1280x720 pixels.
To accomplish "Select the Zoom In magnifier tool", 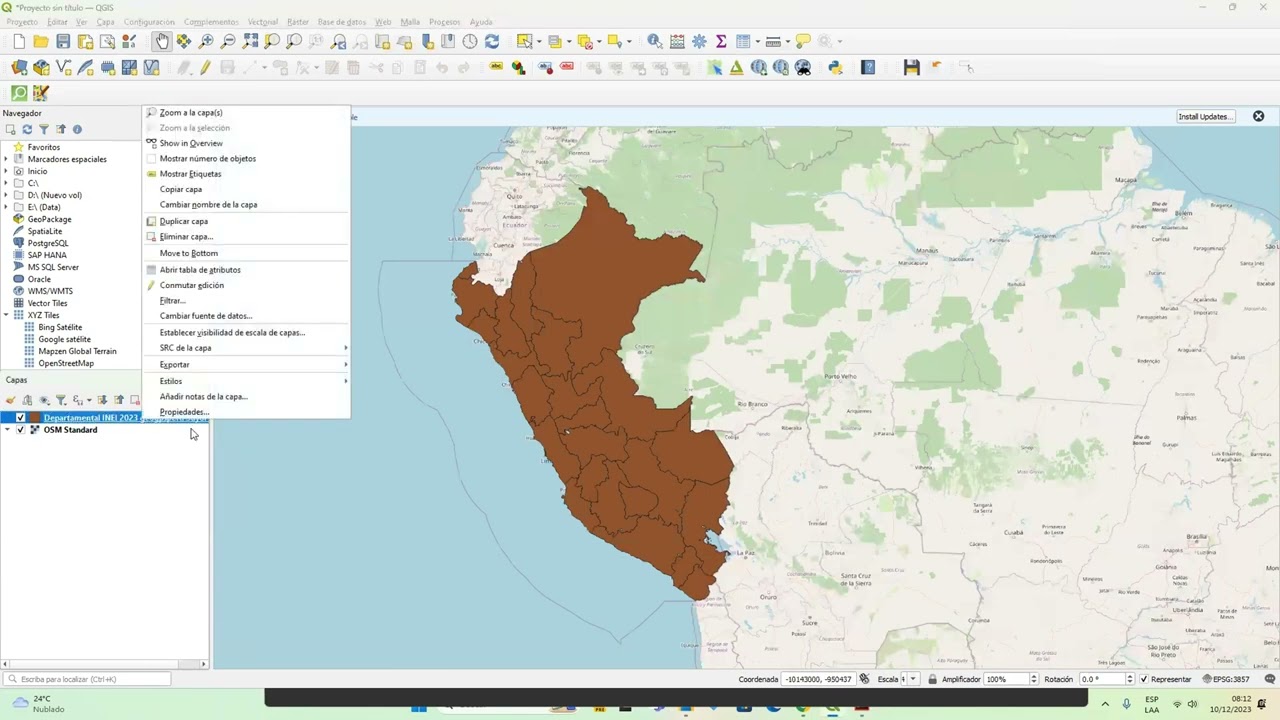I will click(x=206, y=41).
